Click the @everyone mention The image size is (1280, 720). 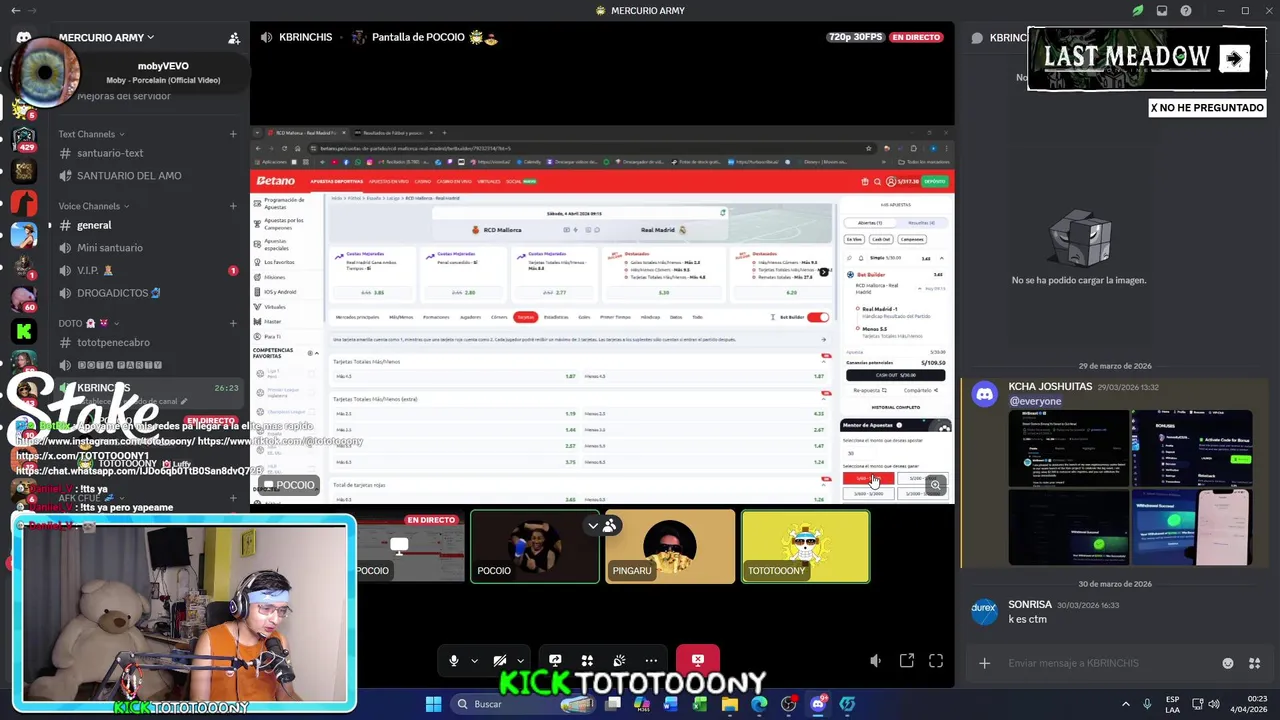(1035, 401)
